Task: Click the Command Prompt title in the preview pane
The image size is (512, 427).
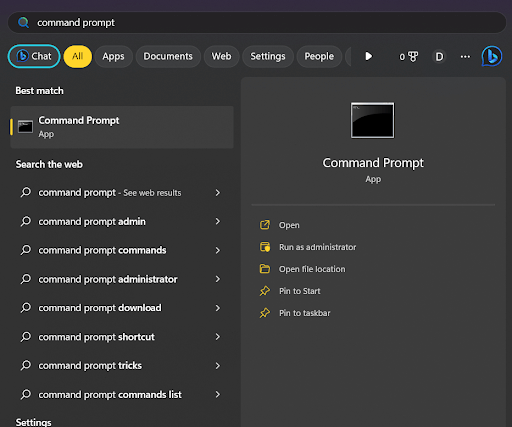Action: tap(373, 163)
